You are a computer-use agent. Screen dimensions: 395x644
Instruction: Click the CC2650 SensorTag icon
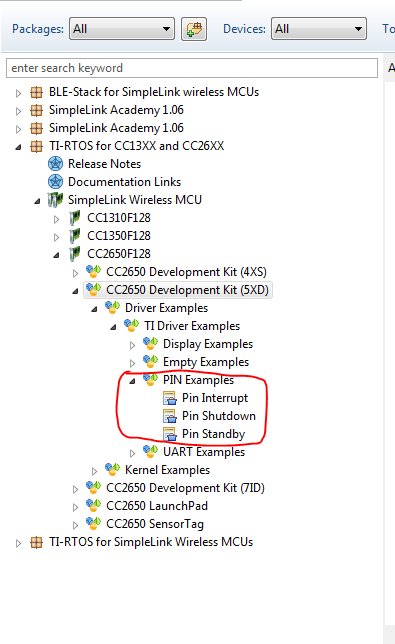94,524
